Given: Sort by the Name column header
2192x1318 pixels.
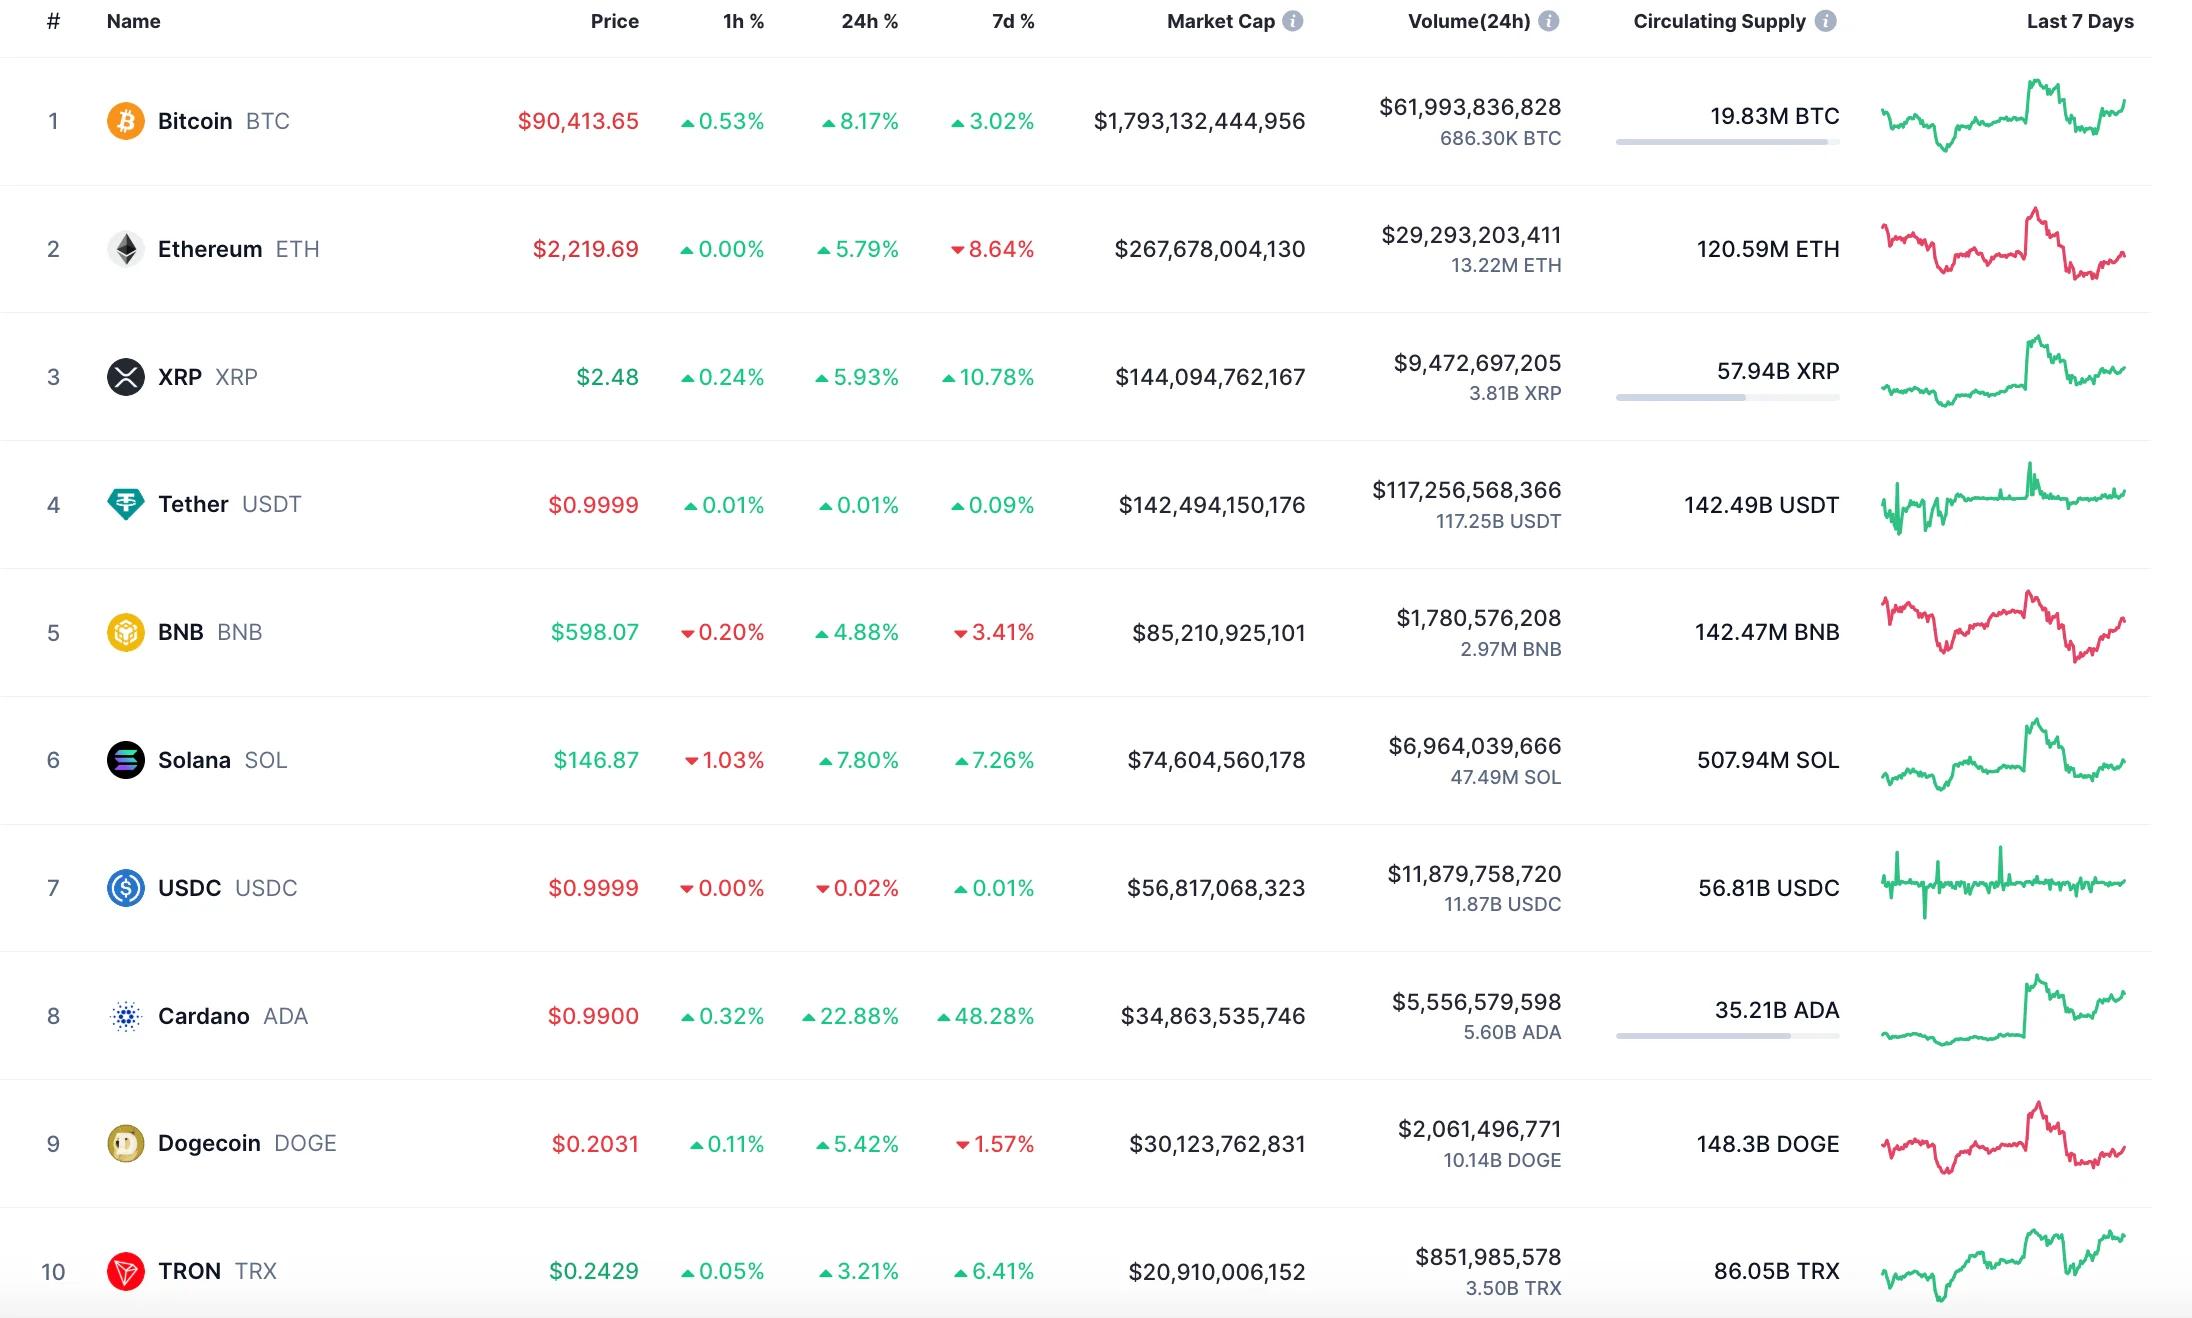Looking at the screenshot, I should [x=133, y=21].
